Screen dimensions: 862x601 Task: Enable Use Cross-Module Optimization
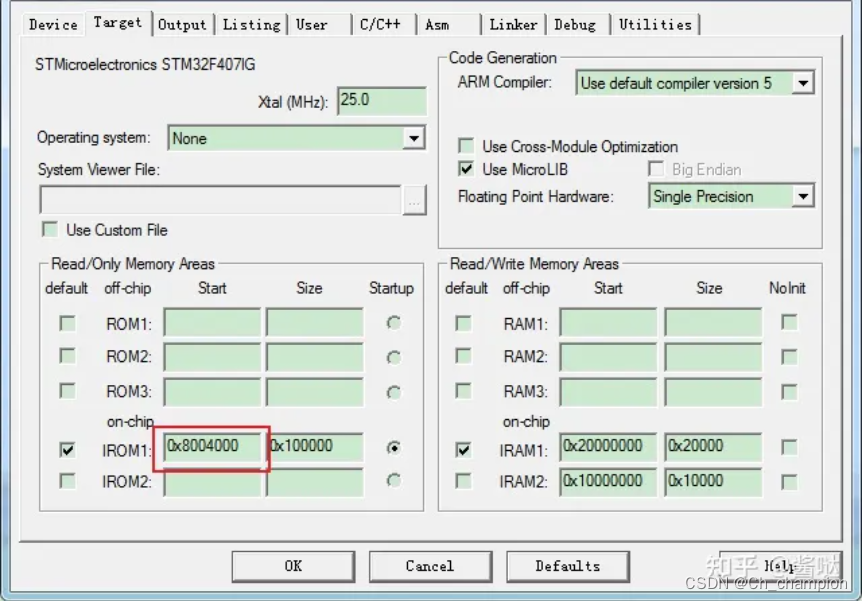[x=465, y=145]
